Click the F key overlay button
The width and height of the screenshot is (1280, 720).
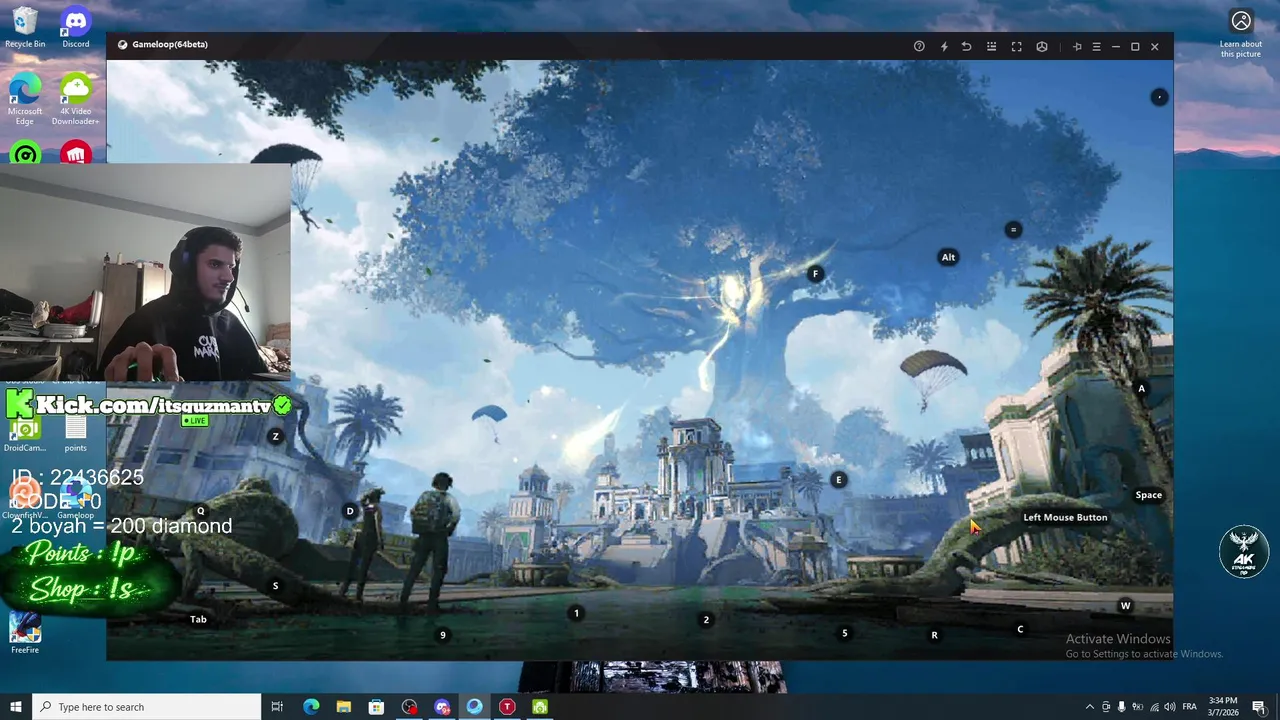tap(815, 274)
